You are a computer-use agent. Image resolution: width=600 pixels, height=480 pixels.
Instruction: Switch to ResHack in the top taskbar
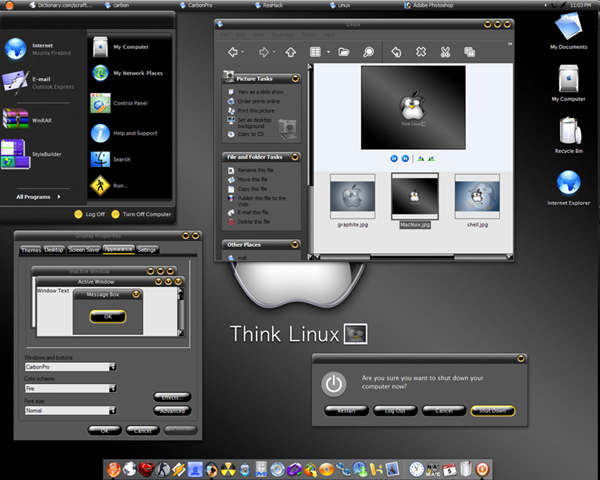click(x=269, y=5)
